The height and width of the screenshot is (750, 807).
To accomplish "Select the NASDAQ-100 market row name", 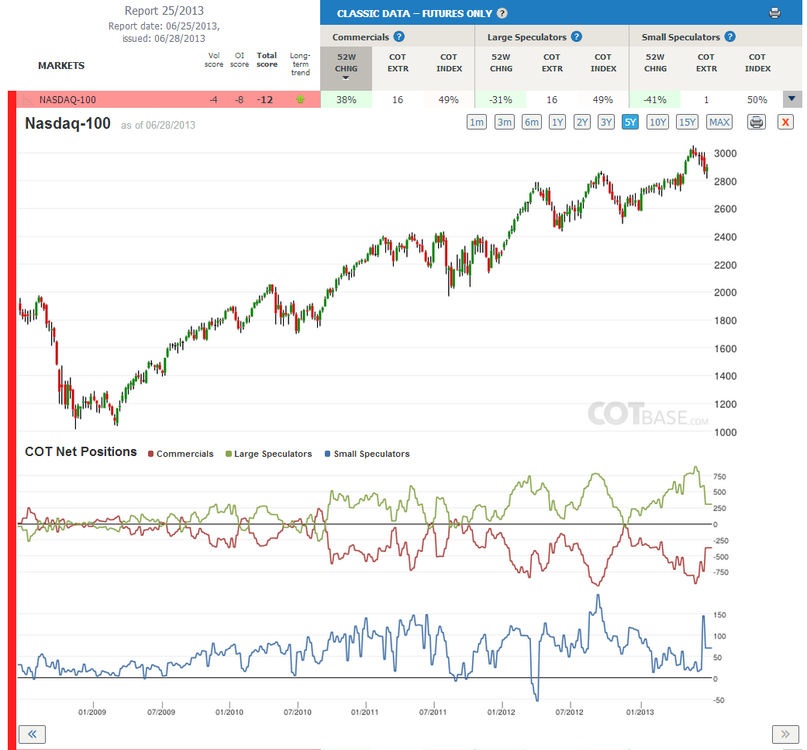I will point(67,100).
